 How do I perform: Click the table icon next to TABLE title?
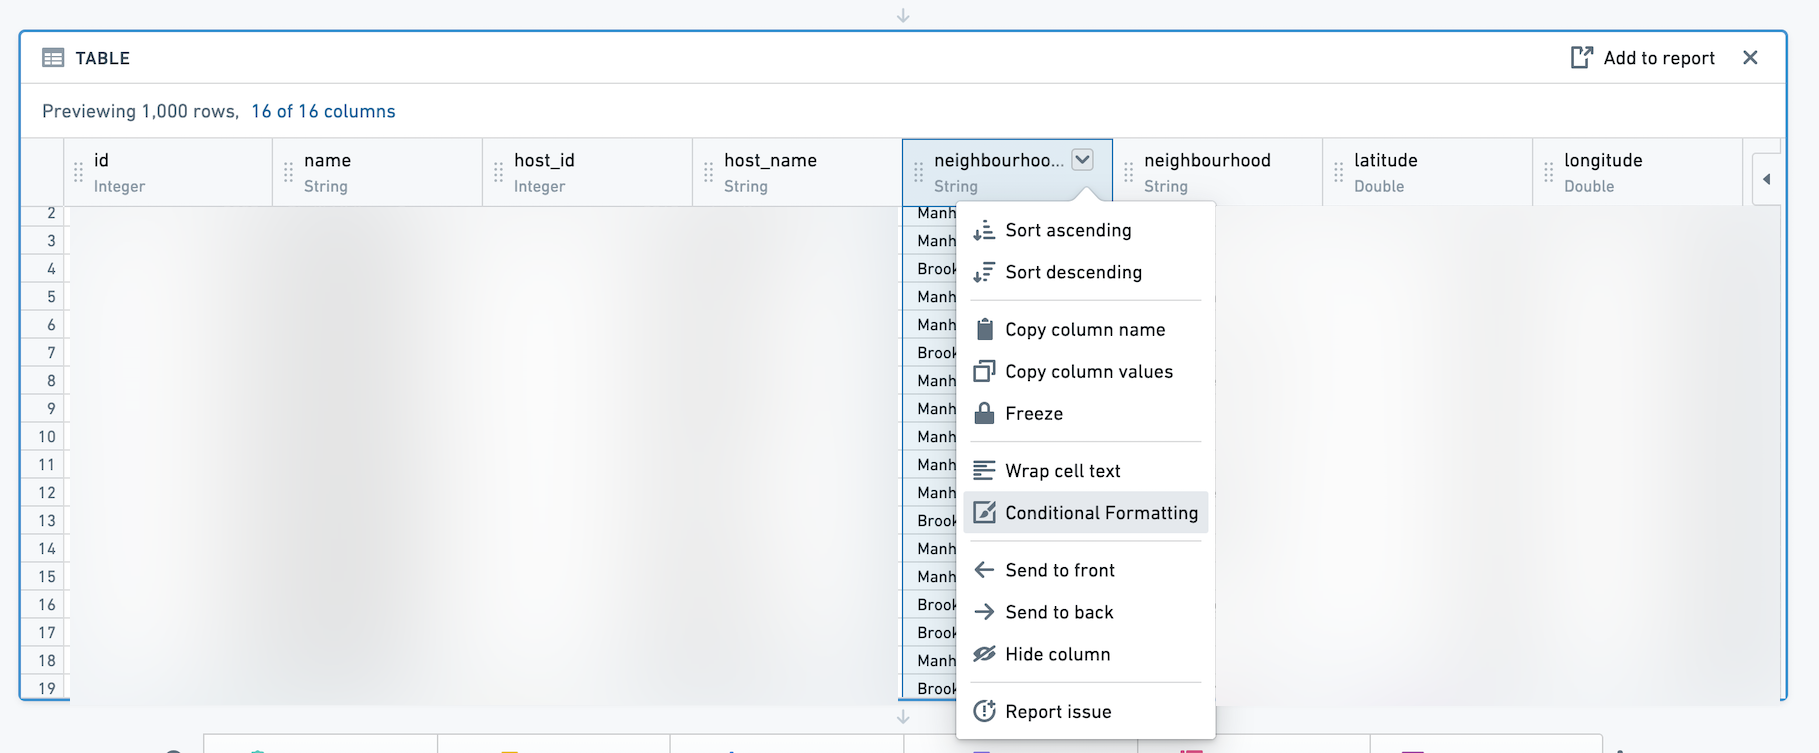point(53,58)
